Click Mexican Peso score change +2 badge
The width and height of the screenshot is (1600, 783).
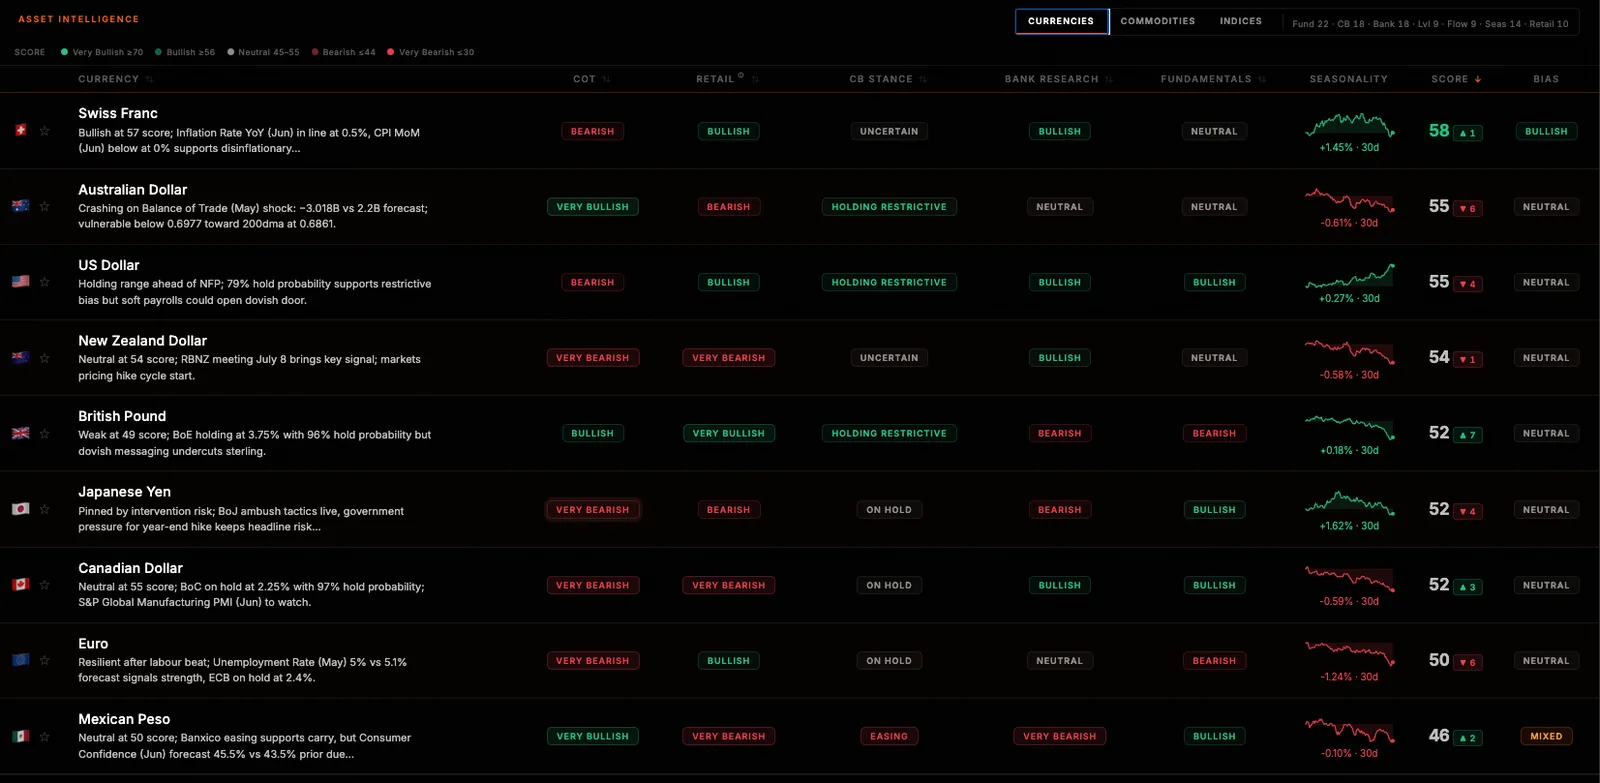(1468, 738)
